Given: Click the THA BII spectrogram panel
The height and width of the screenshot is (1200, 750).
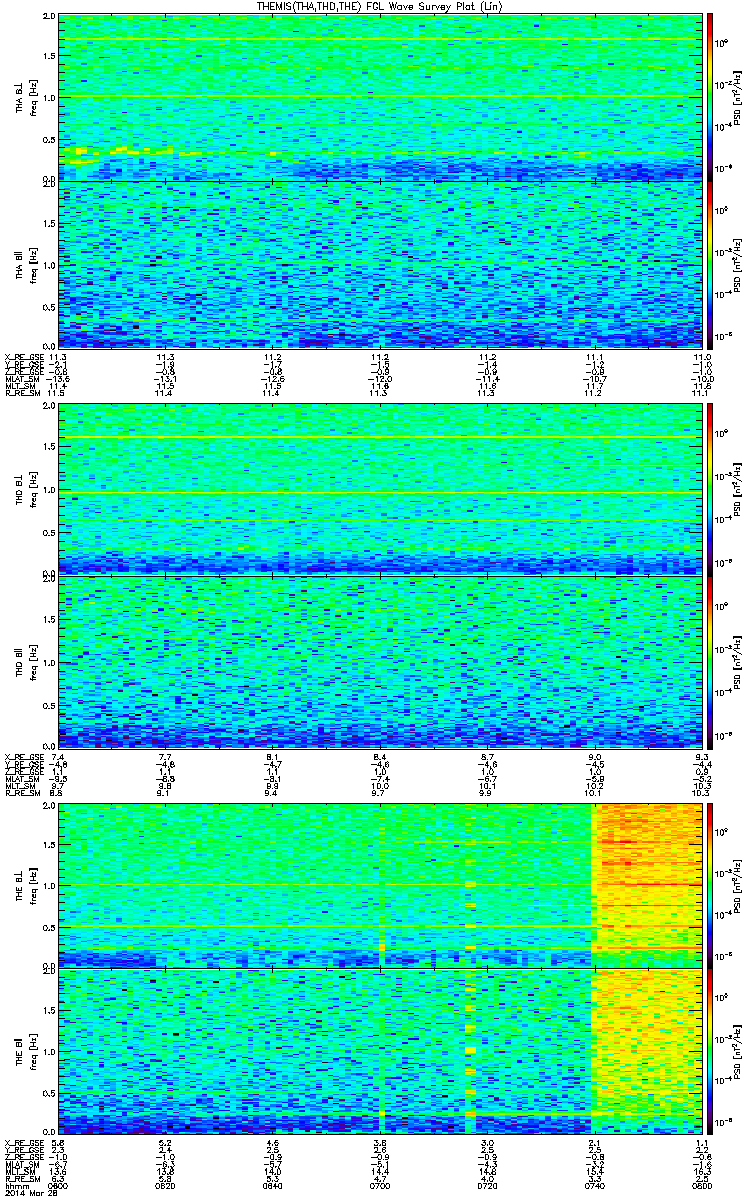Looking at the screenshot, I should [381, 264].
